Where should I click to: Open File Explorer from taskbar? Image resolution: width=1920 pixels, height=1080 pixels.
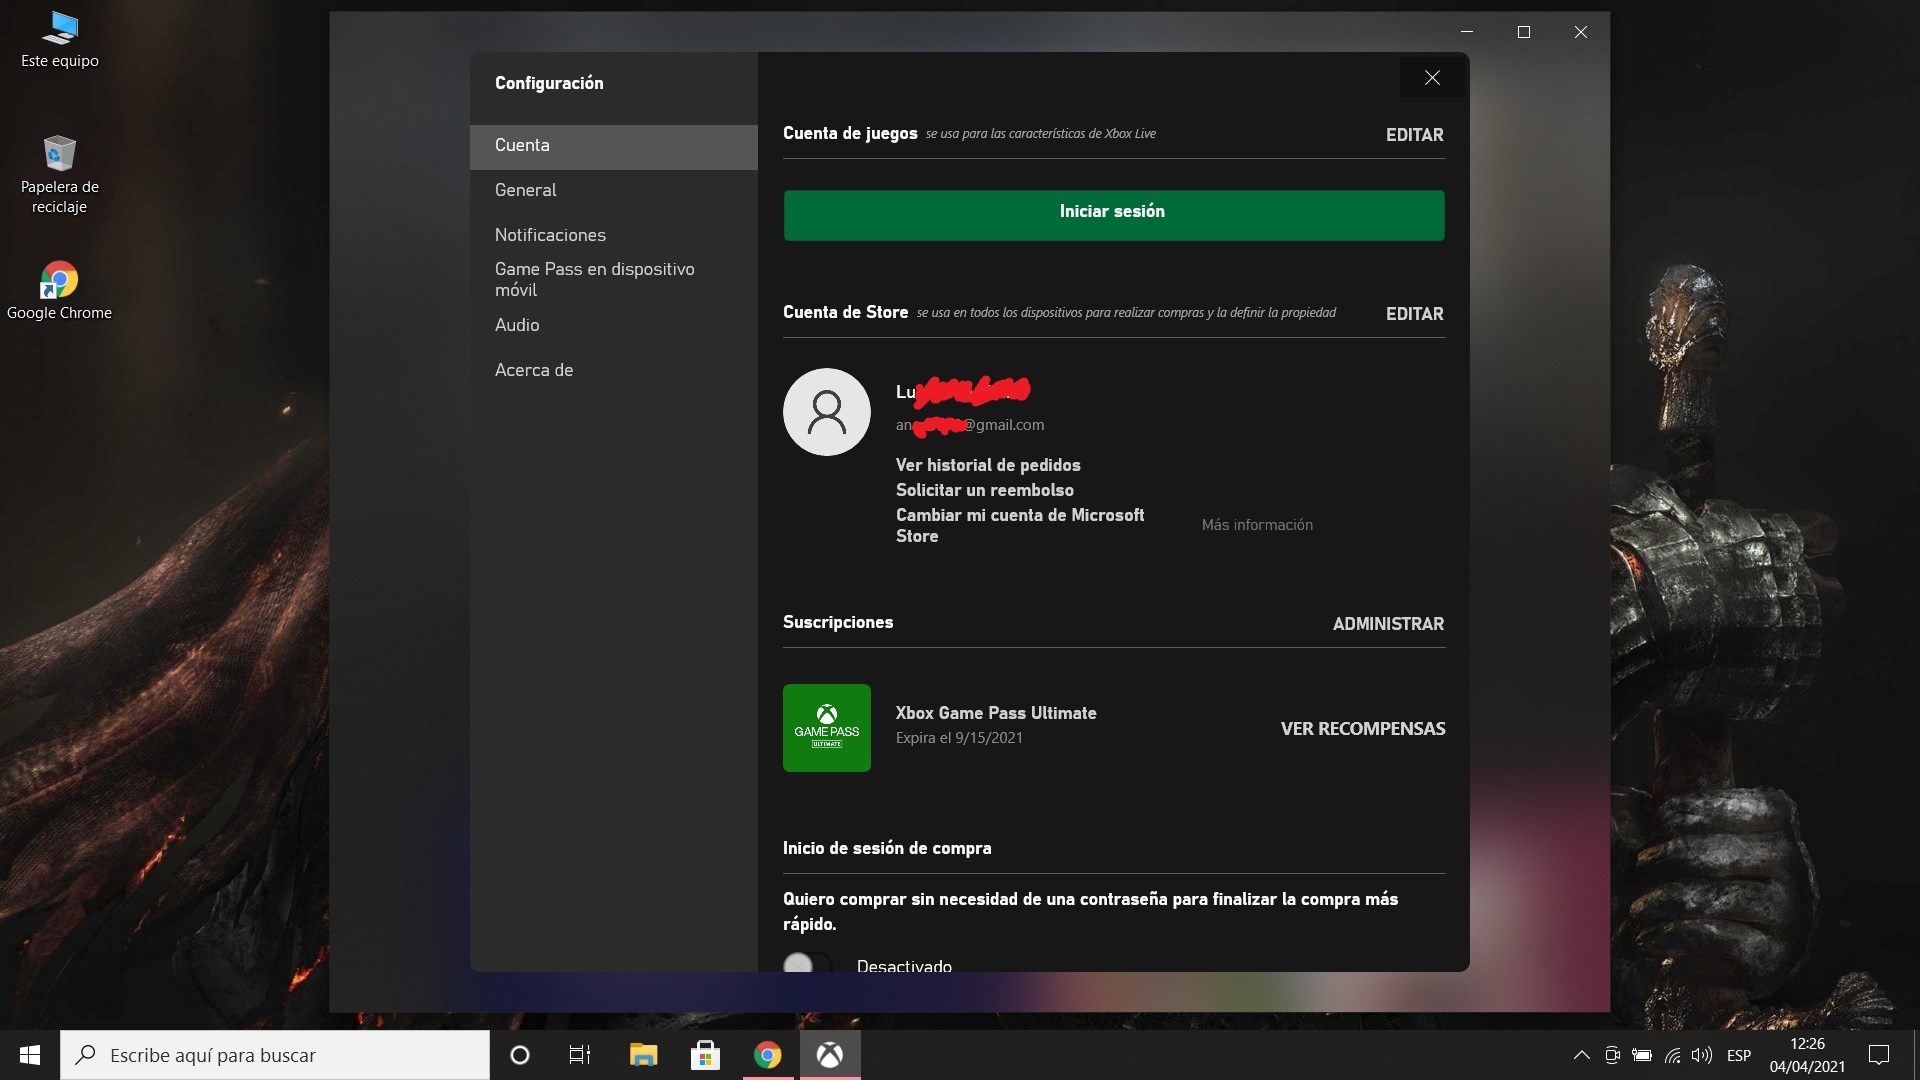click(643, 1055)
